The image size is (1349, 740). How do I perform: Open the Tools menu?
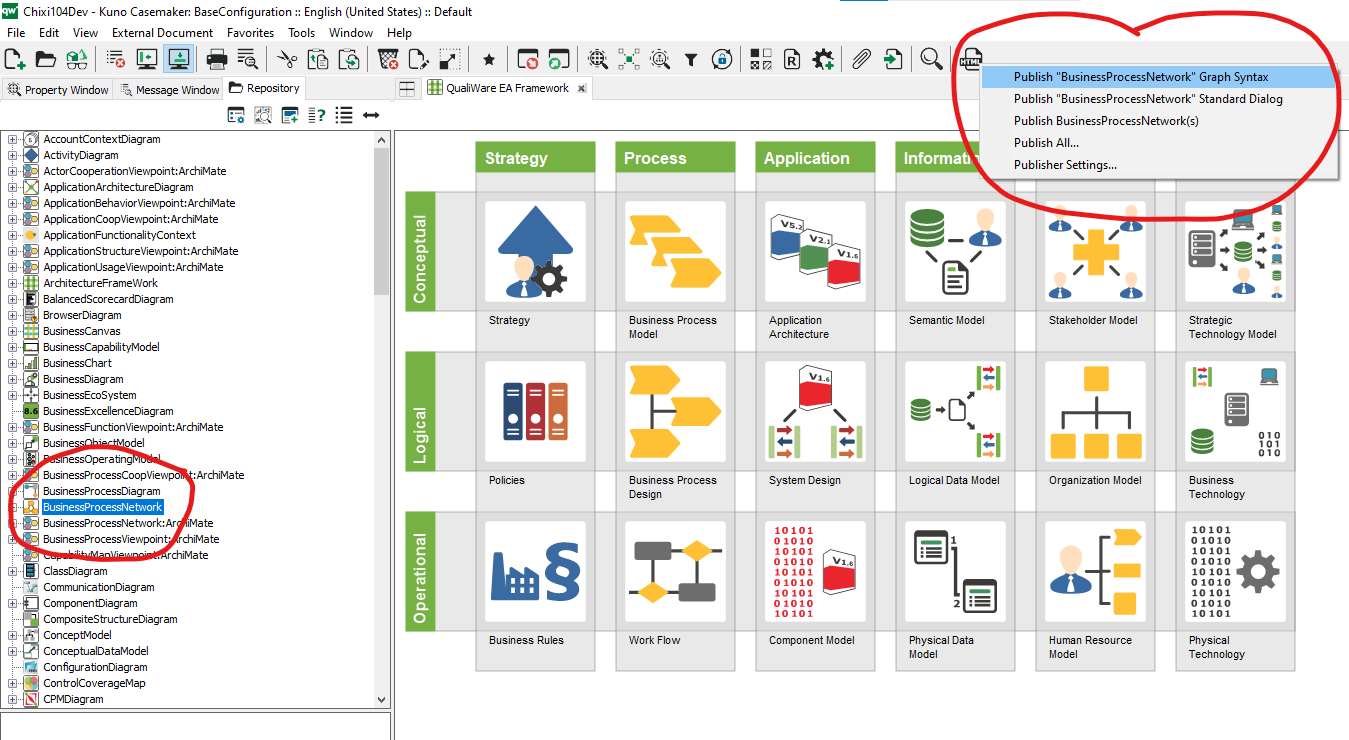tap(301, 33)
